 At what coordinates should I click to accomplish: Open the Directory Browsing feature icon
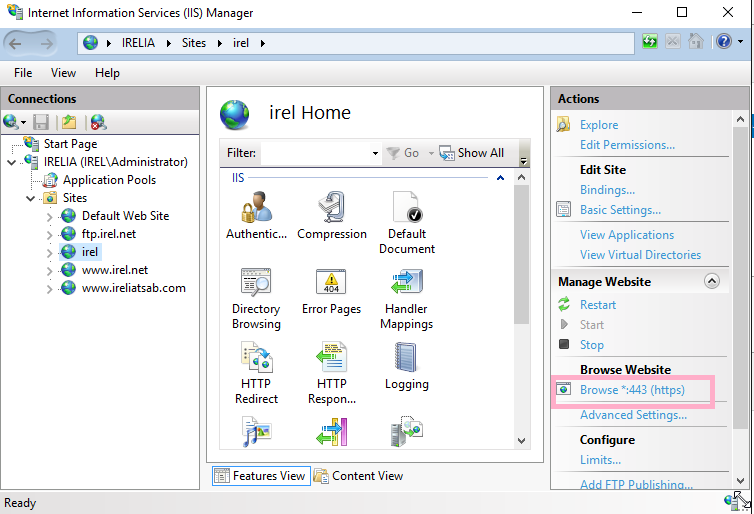click(x=256, y=282)
